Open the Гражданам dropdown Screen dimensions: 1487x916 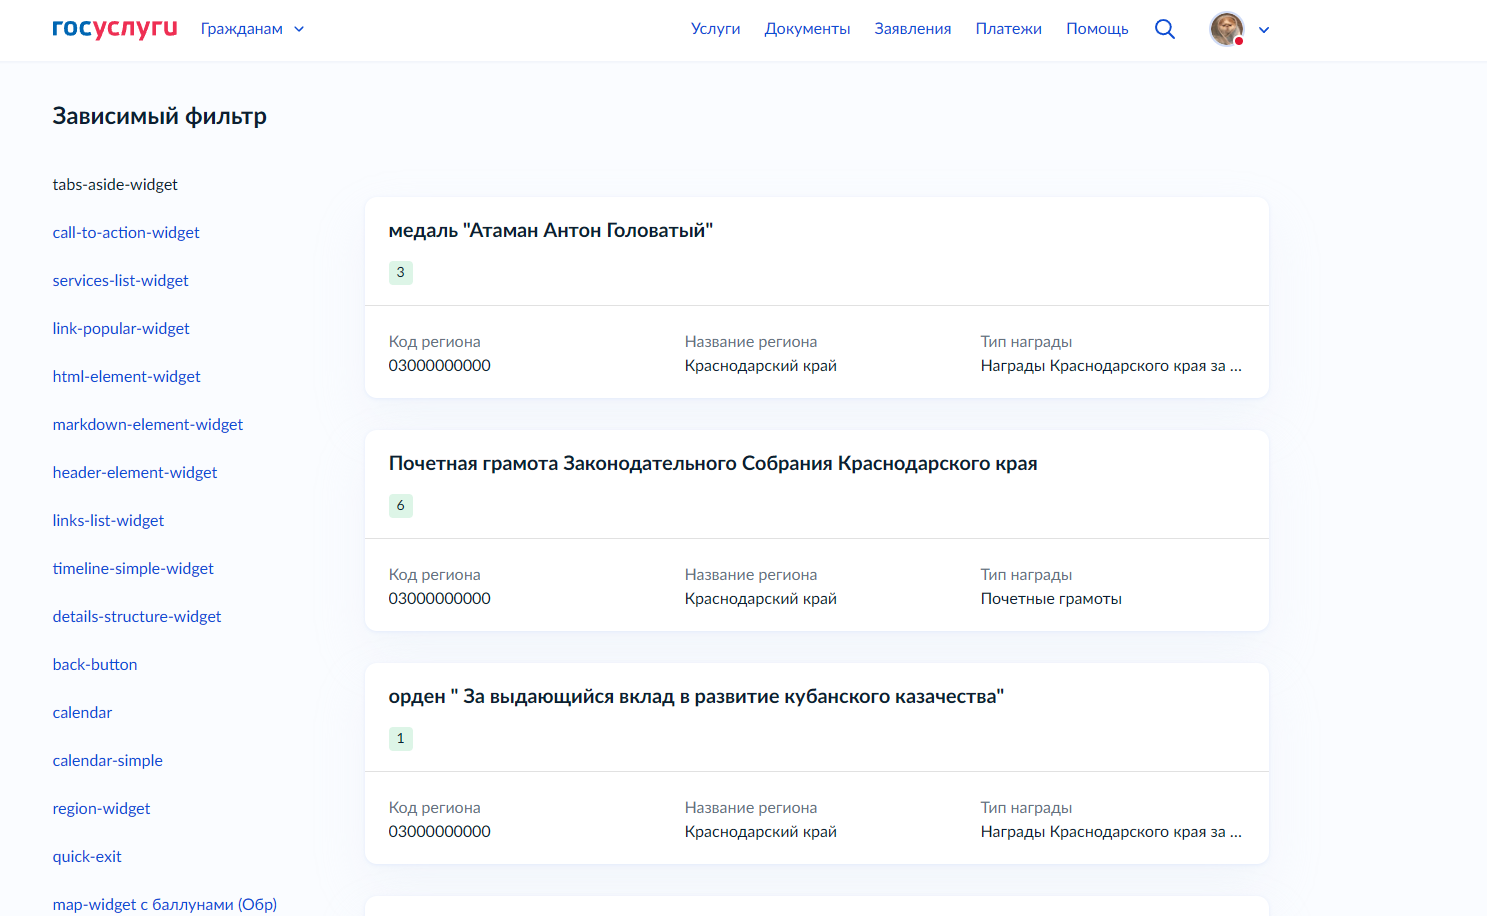click(x=252, y=29)
